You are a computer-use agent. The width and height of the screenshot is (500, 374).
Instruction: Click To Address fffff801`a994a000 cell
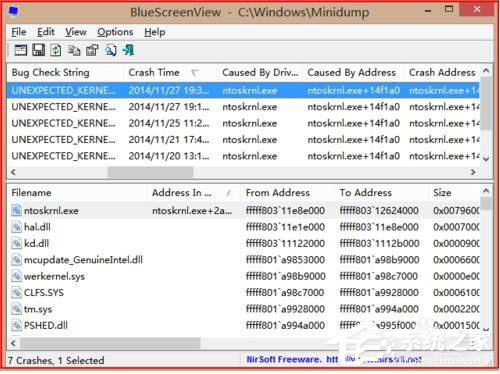point(379,309)
